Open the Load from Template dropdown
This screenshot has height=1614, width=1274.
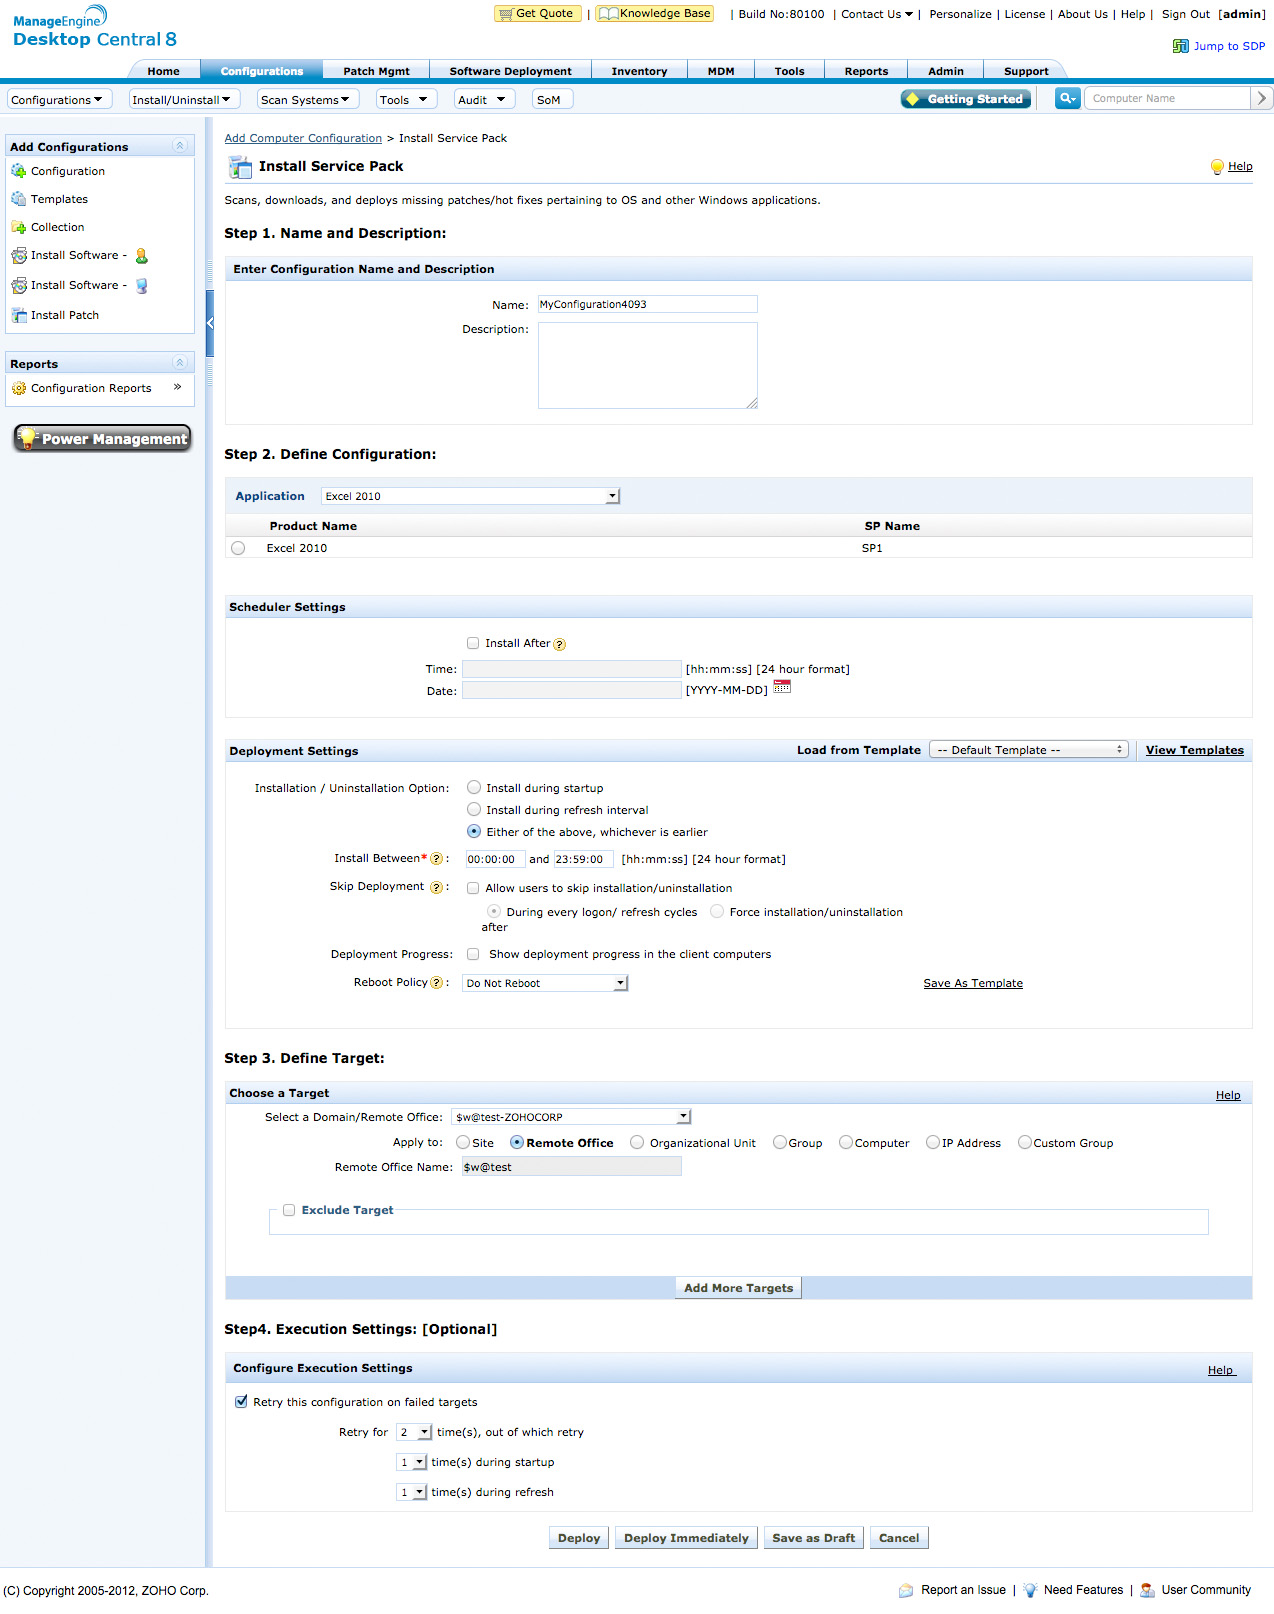click(1029, 749)
